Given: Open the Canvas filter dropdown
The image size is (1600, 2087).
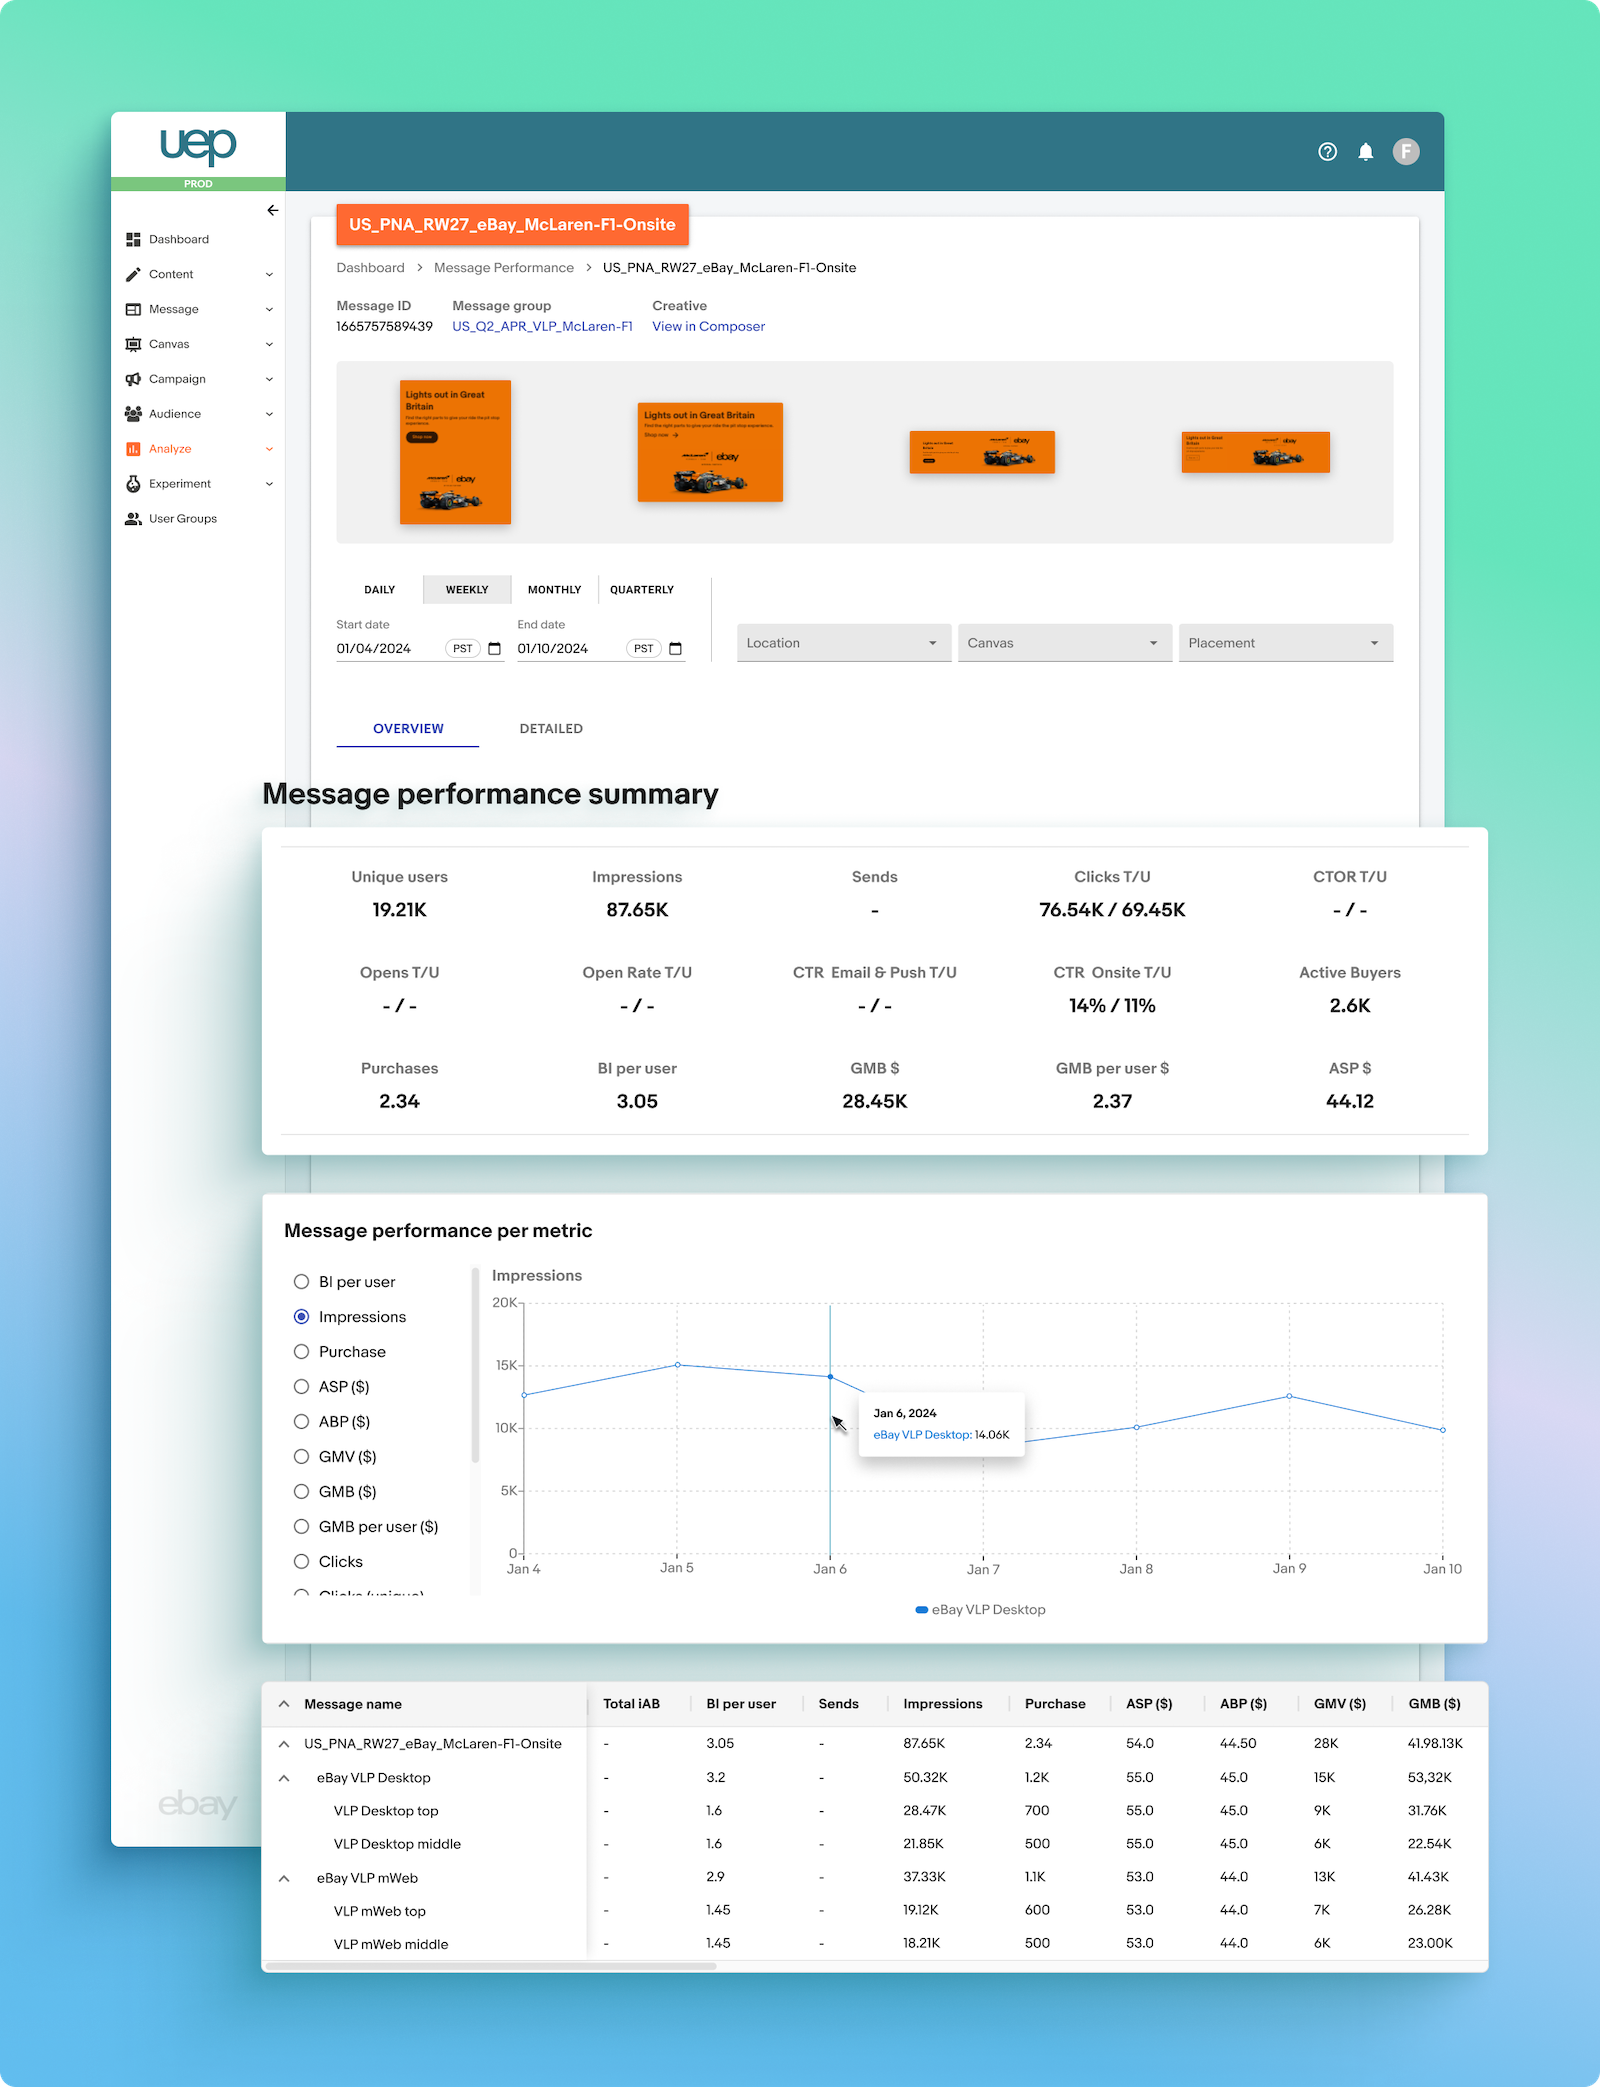Looking at the screenshot, I should (x=1064, y=643).
